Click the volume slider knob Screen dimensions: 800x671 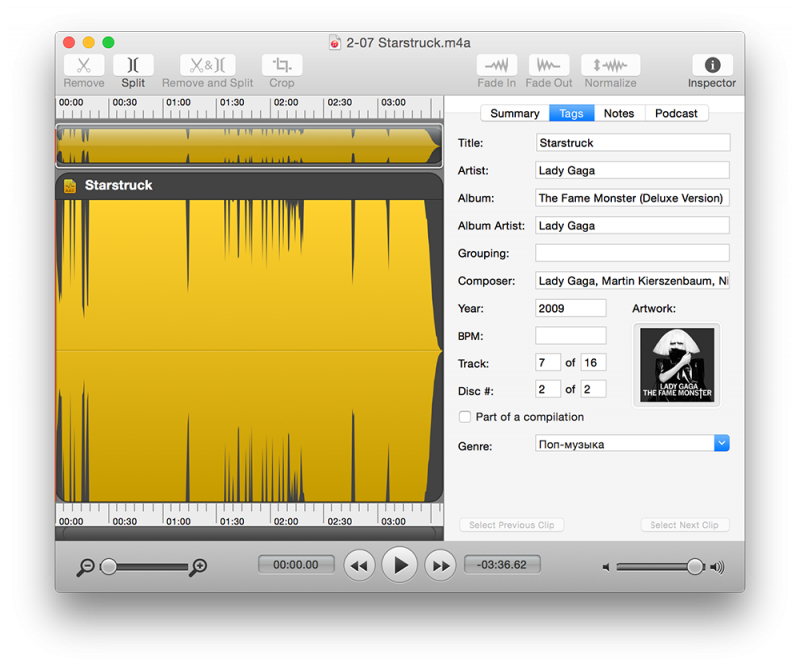click(695, 567)
